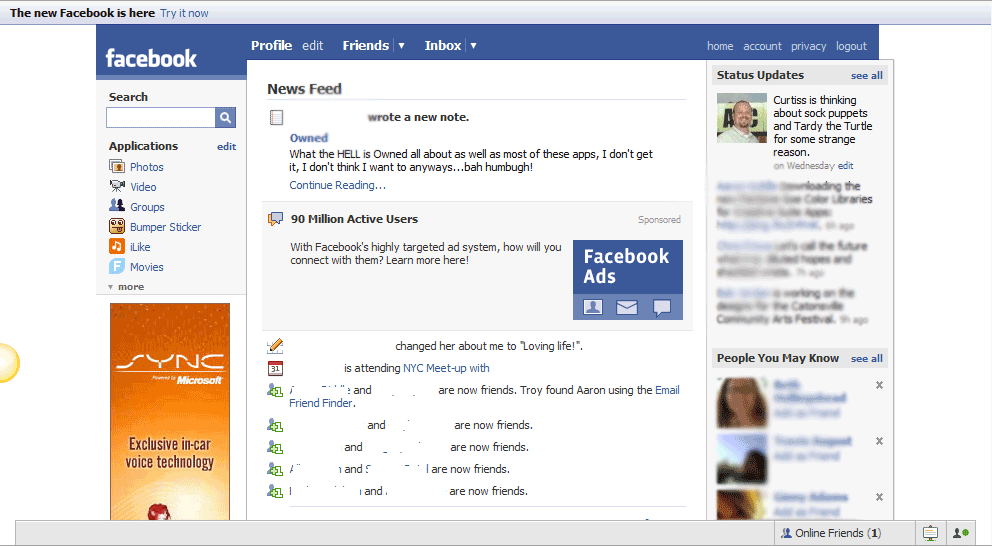Click the speech bubble icon in the Facebook Ads banner

662,307
